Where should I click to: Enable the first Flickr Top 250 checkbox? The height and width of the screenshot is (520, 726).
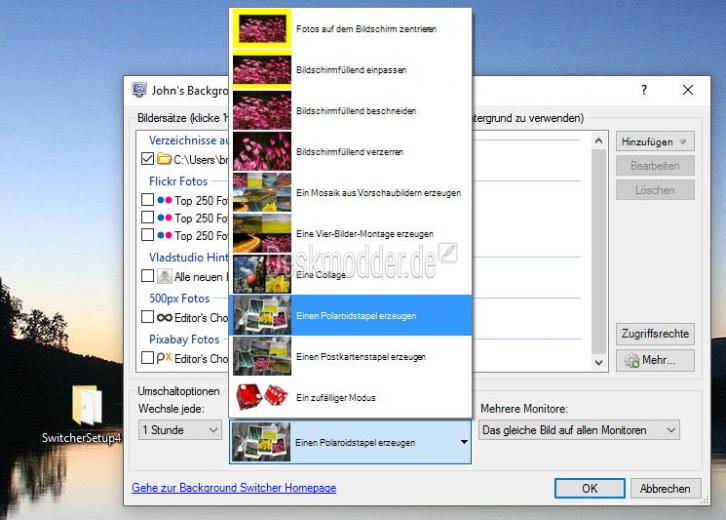tap(147, 200)
